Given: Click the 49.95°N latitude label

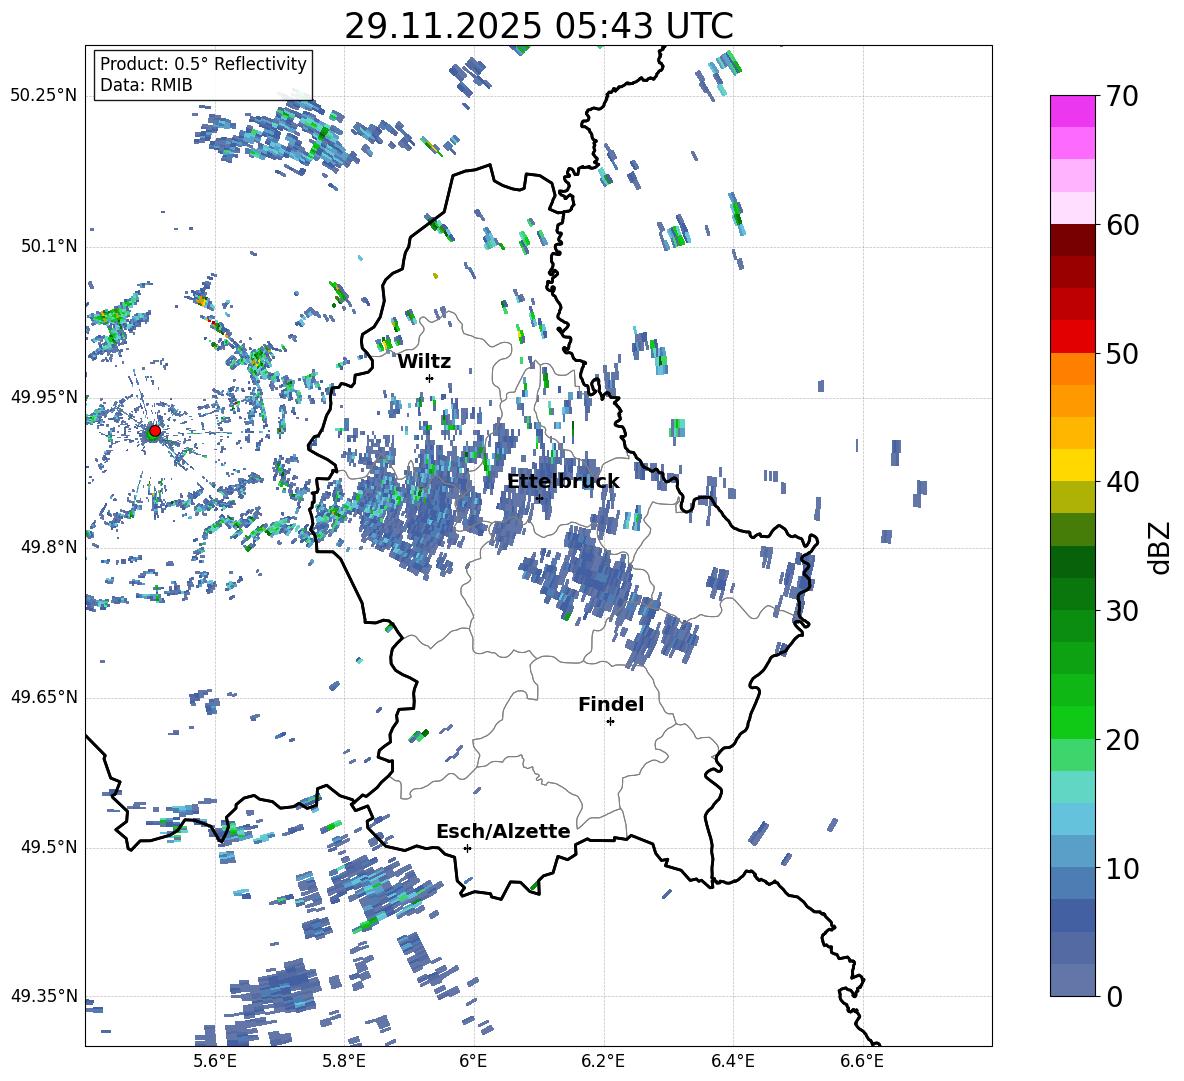Looking at the screenshot, I should 44,397.
